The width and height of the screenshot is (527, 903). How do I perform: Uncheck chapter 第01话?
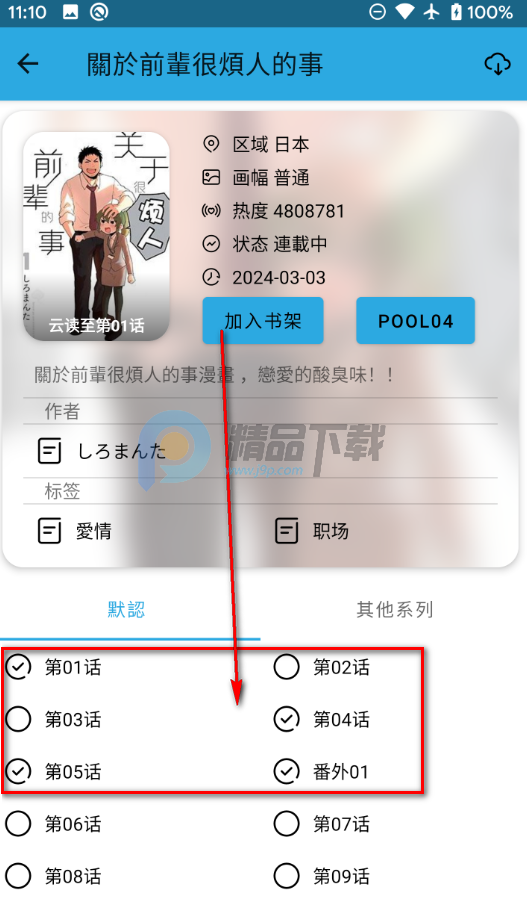tap(18, 667)
